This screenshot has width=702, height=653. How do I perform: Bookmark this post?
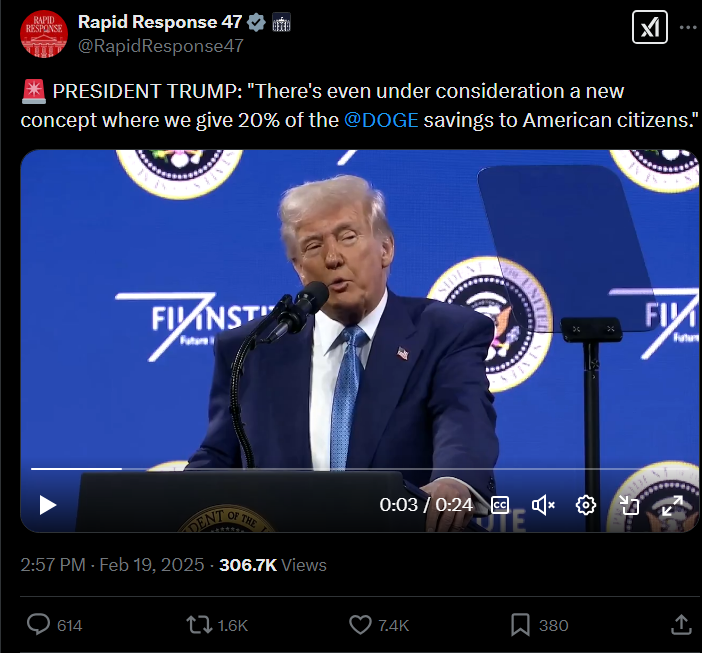point(520,625)
